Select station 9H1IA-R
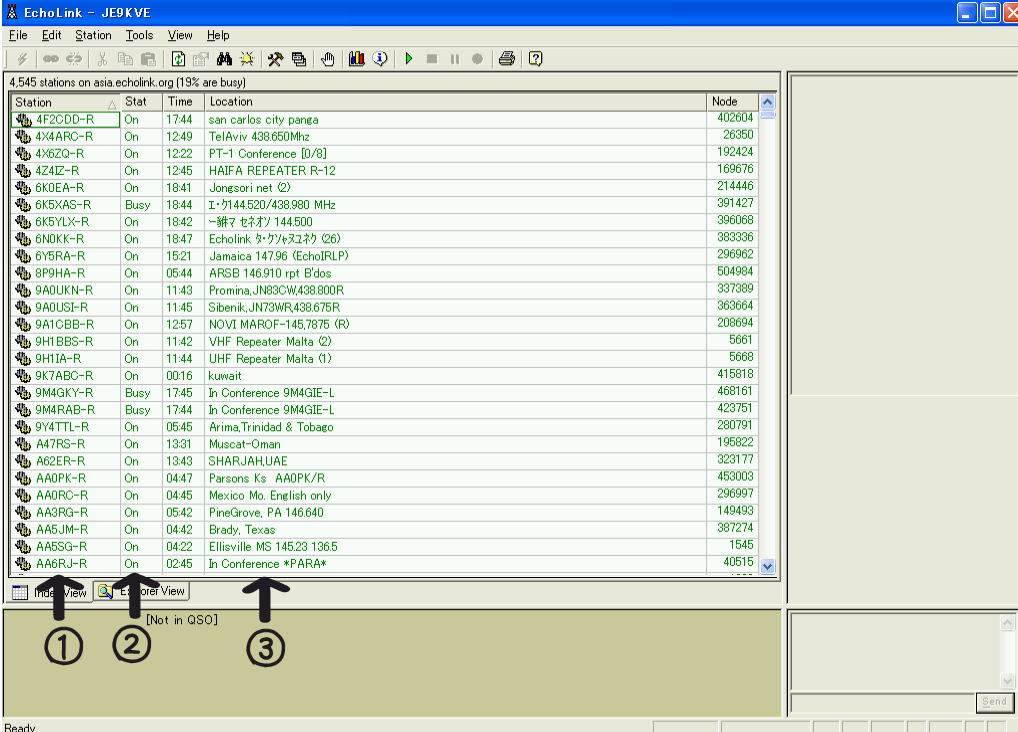This screenshot has height=732, width=1018. [x=58, y=359]
